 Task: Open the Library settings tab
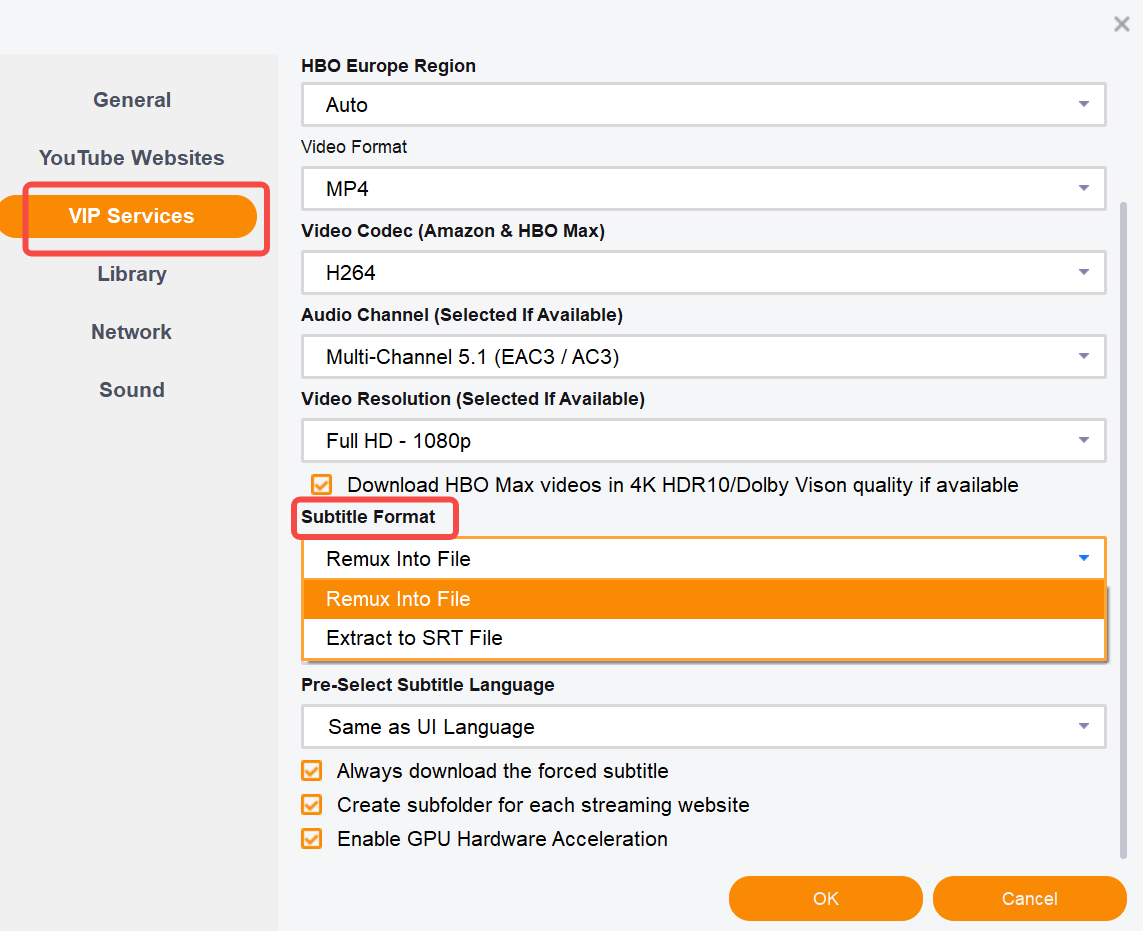coord(132,274)
